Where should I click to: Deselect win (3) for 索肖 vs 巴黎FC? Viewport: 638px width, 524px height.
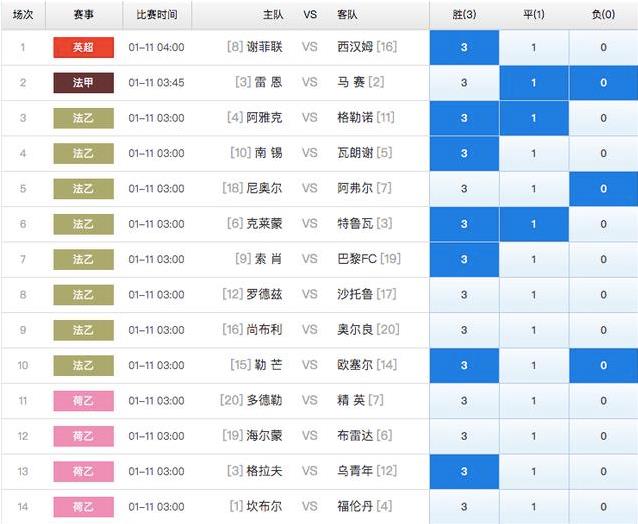(x=464, y=260)
